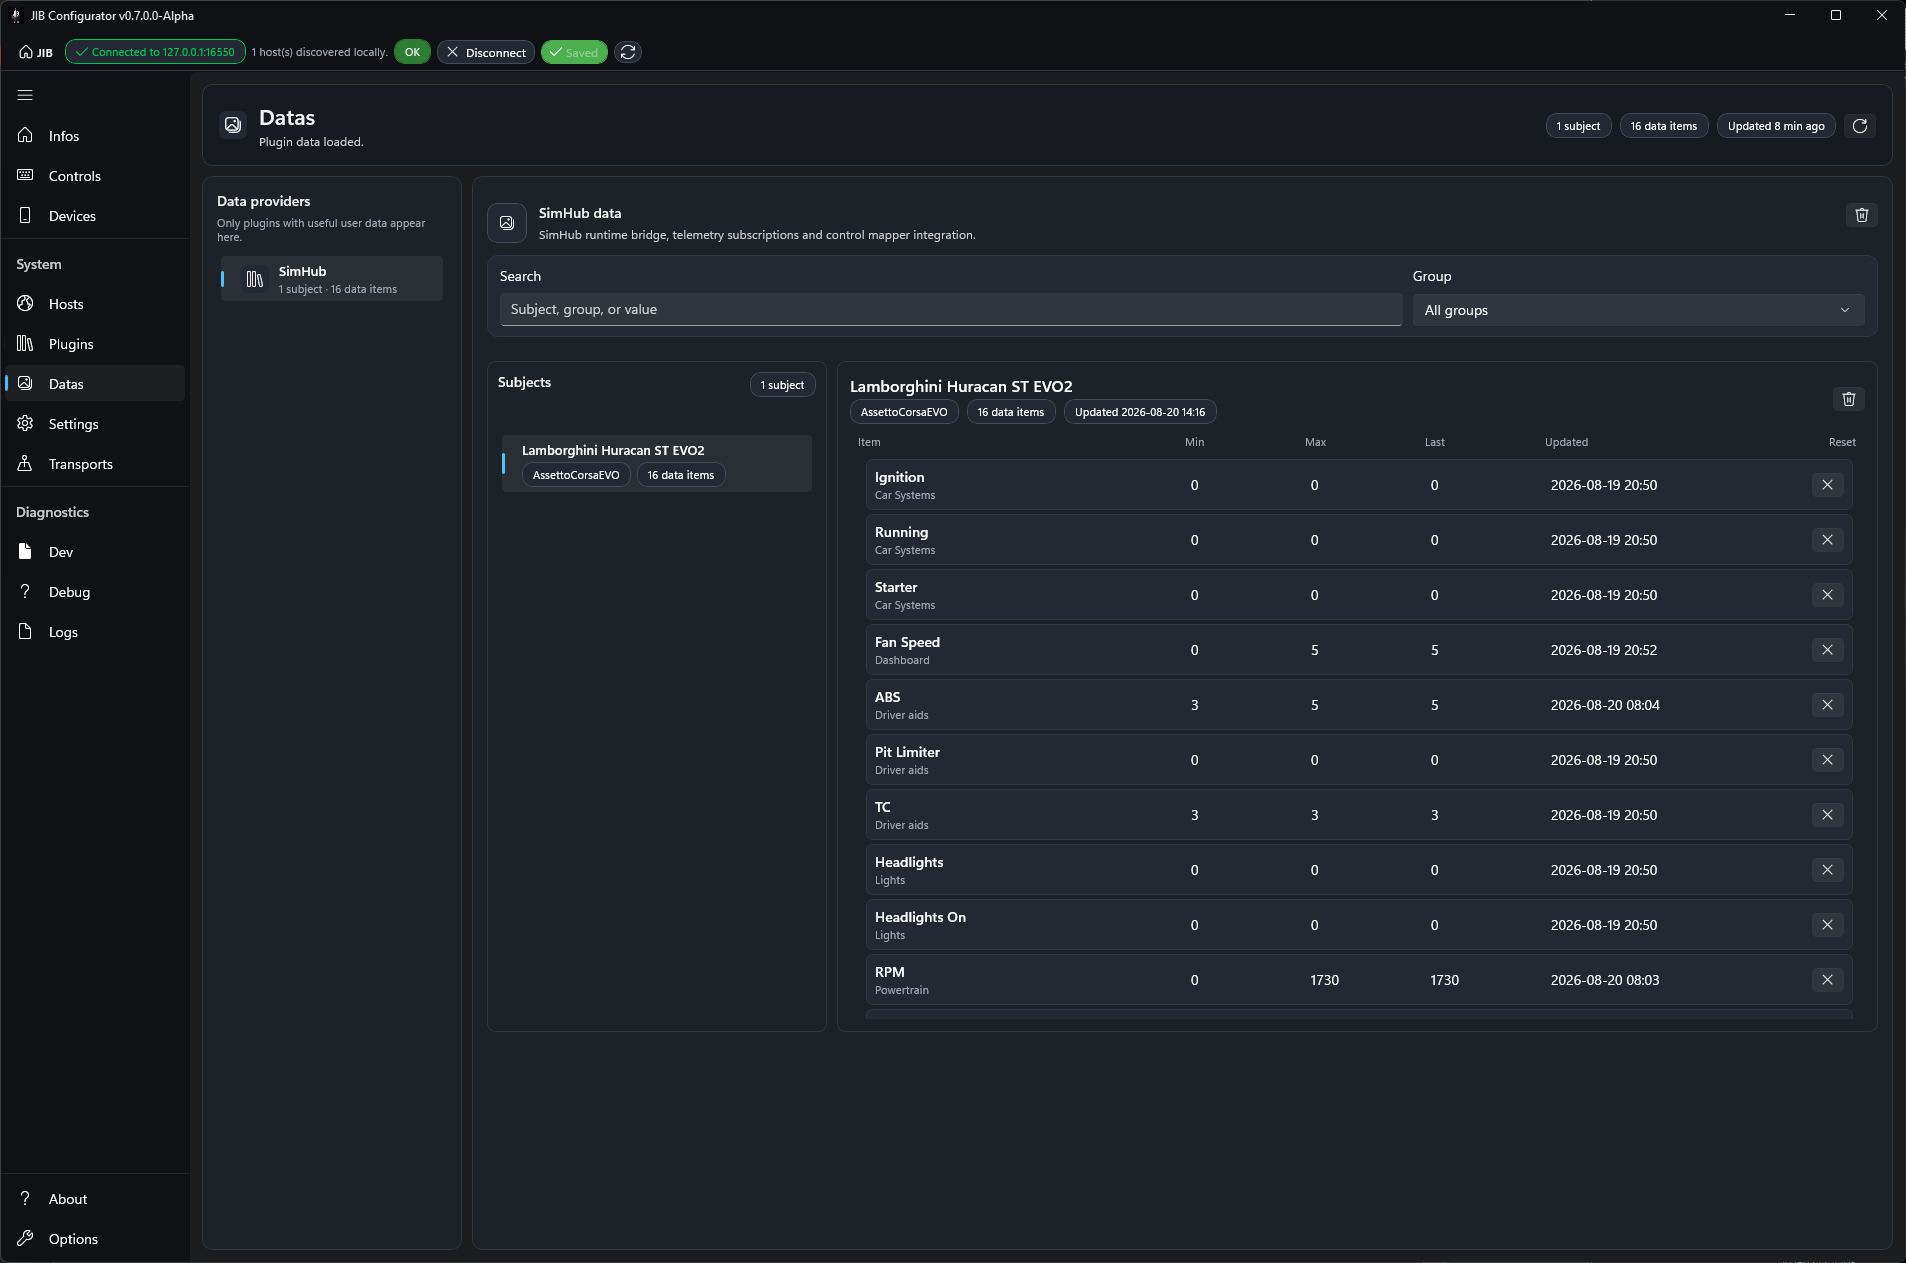Click the Datas page header icon
The width and height of the screenshot is (1906, 1263).
click(233, 125)
